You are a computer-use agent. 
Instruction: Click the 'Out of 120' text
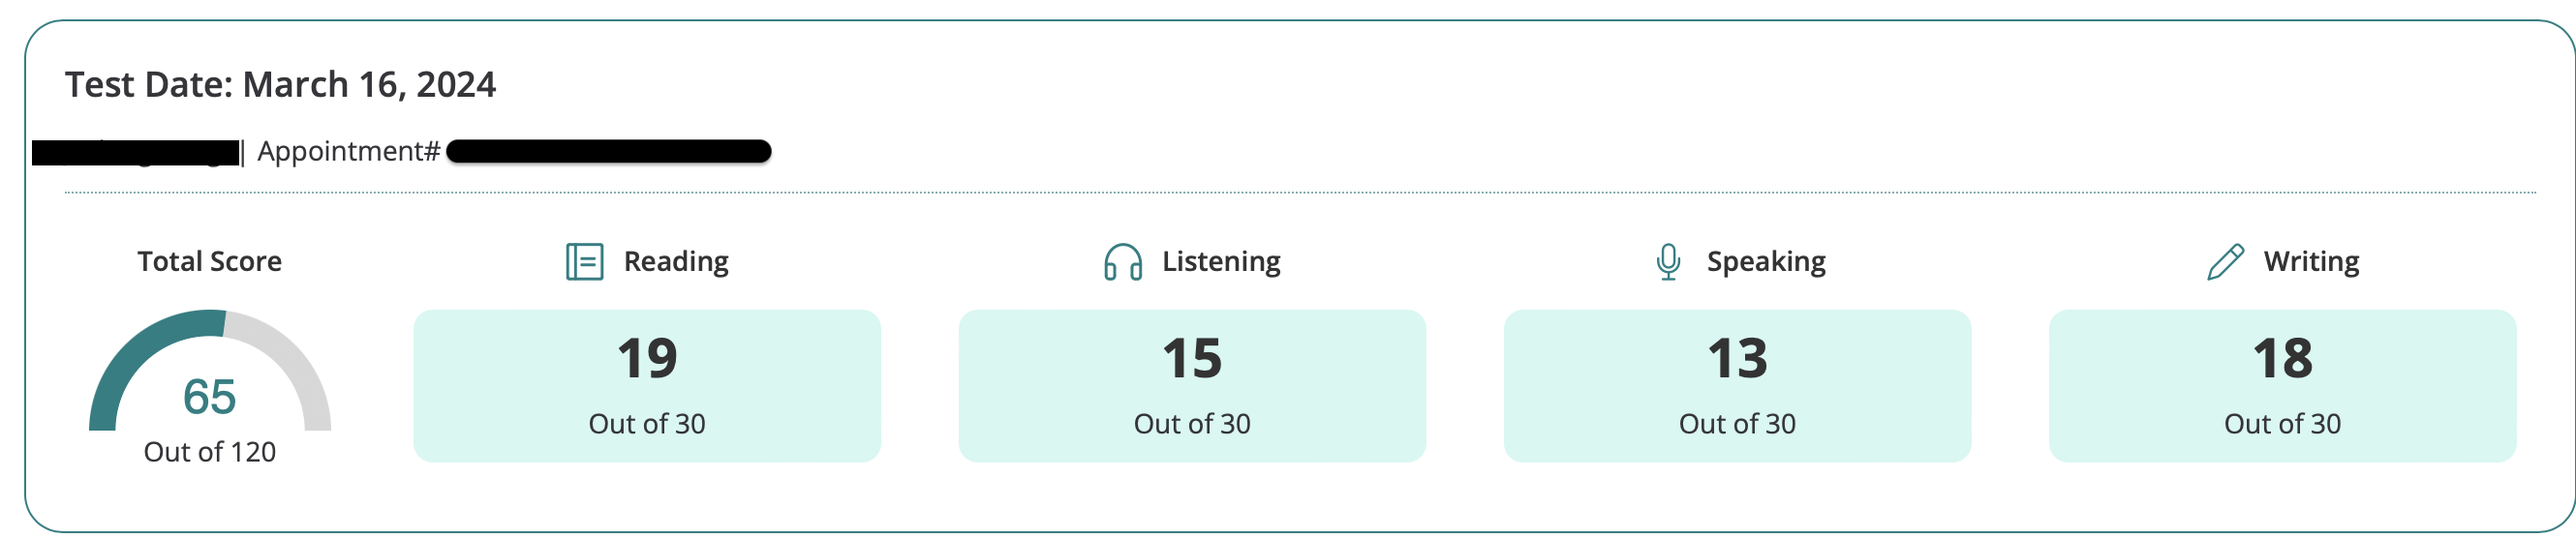[210, 452]
